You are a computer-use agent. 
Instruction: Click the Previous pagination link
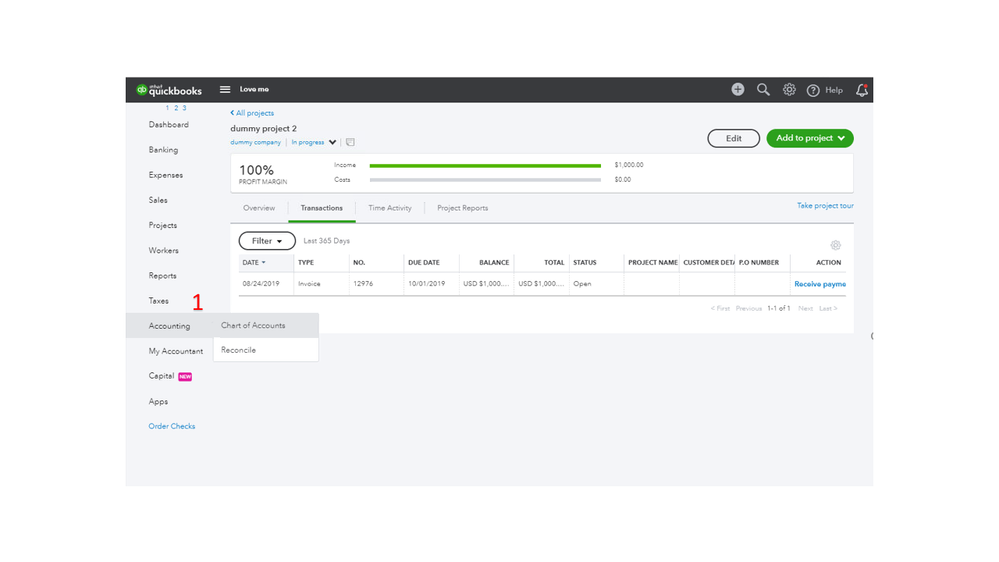tap(749, 308)
